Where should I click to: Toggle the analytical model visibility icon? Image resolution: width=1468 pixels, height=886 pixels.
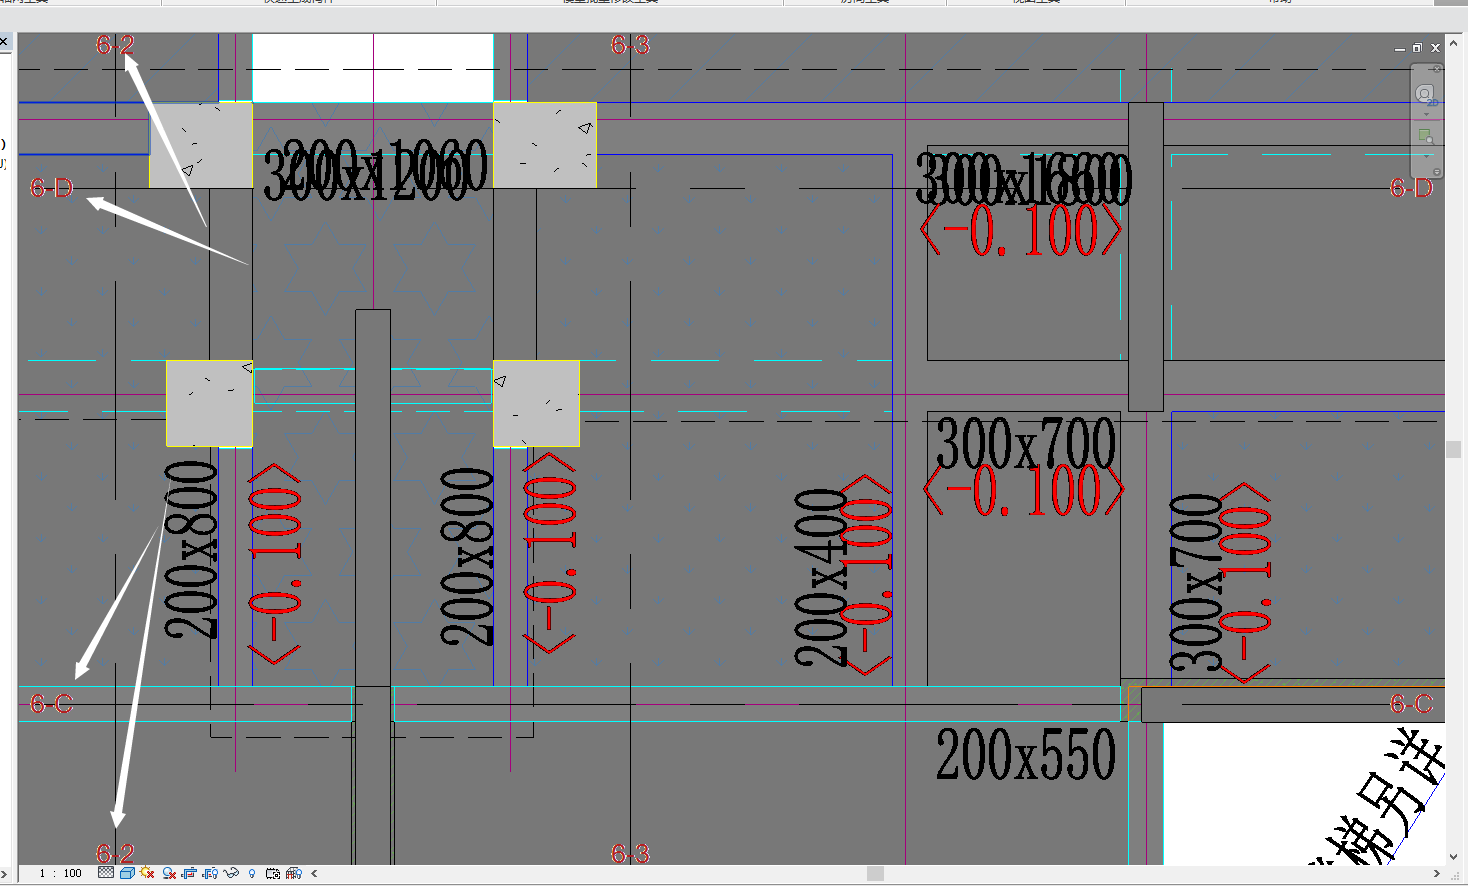(x=294, y=873)
